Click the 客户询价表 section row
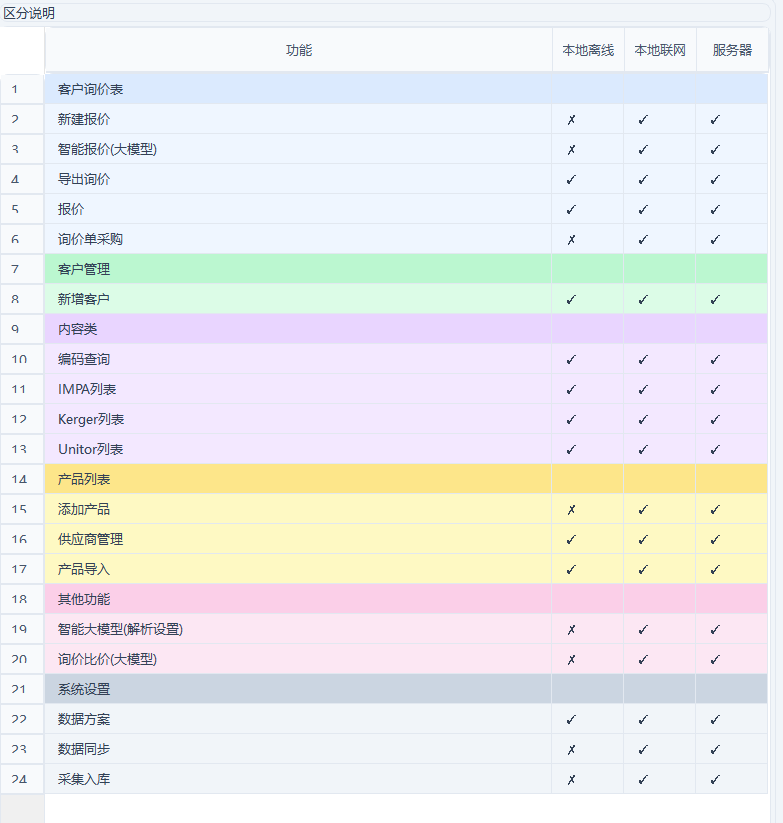Viewport: 783px width, 823px height. [x=406, y=89]
